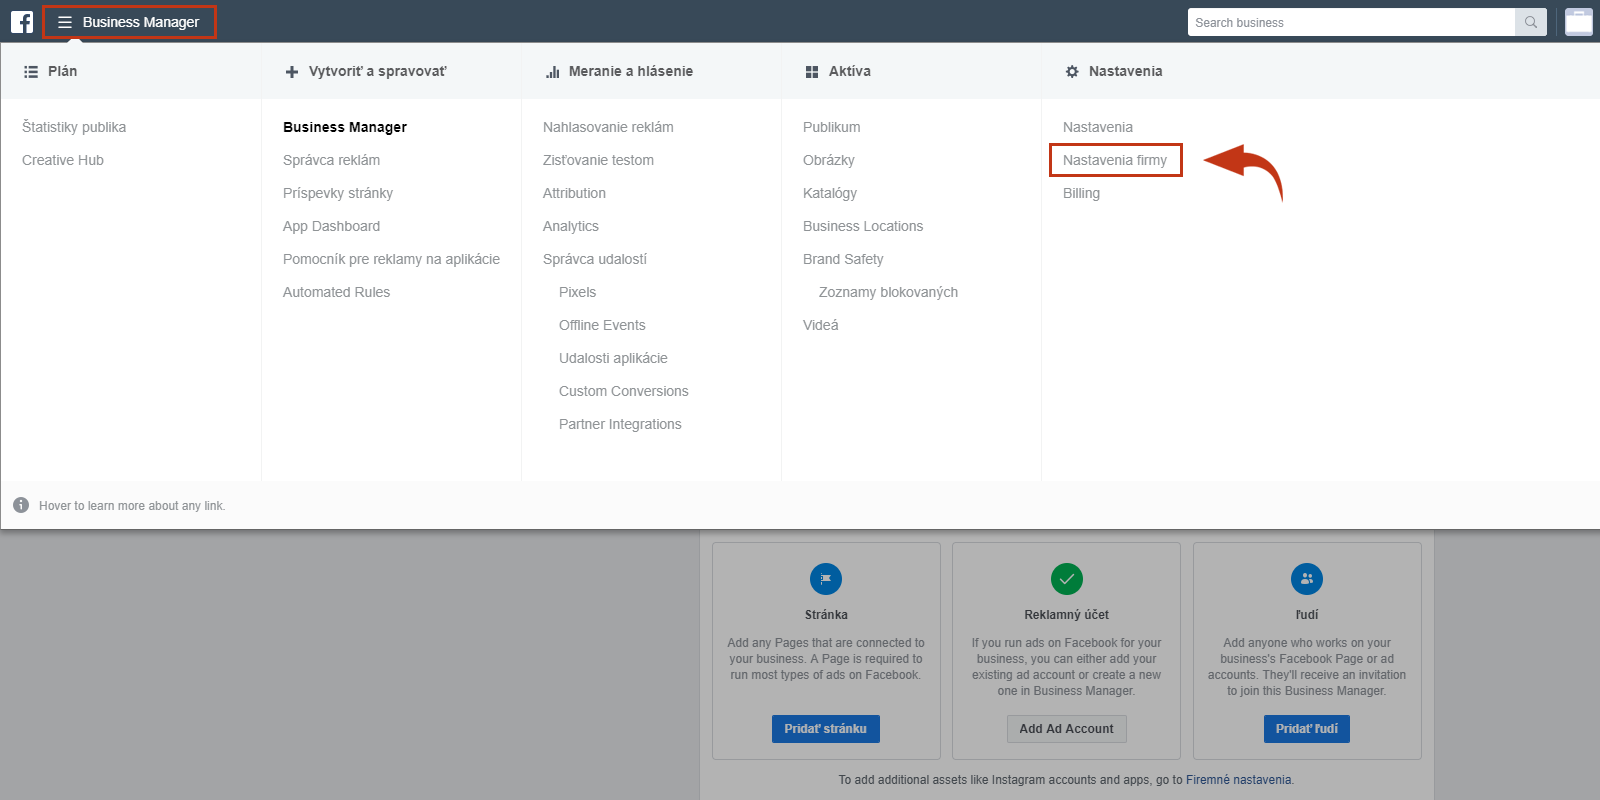Go to Príspevky stránky
The height and width of the screenshot is (800, 1600).
338,193
